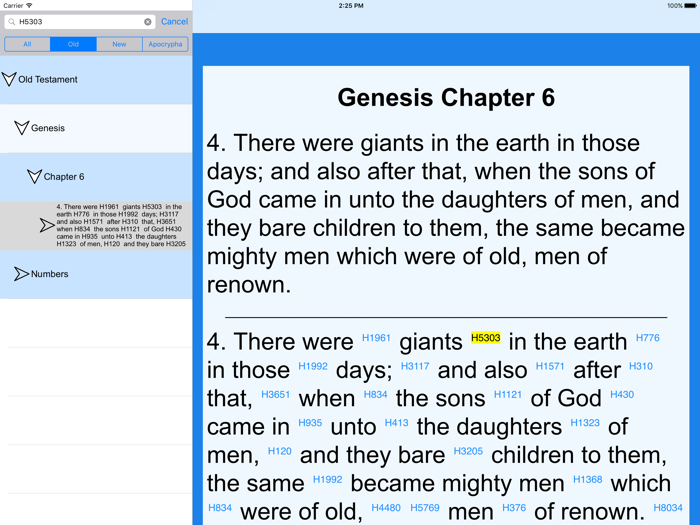Collapse the Chapter 6 tree node
This screenshot has width=700, height=525.
coord(34,176)
